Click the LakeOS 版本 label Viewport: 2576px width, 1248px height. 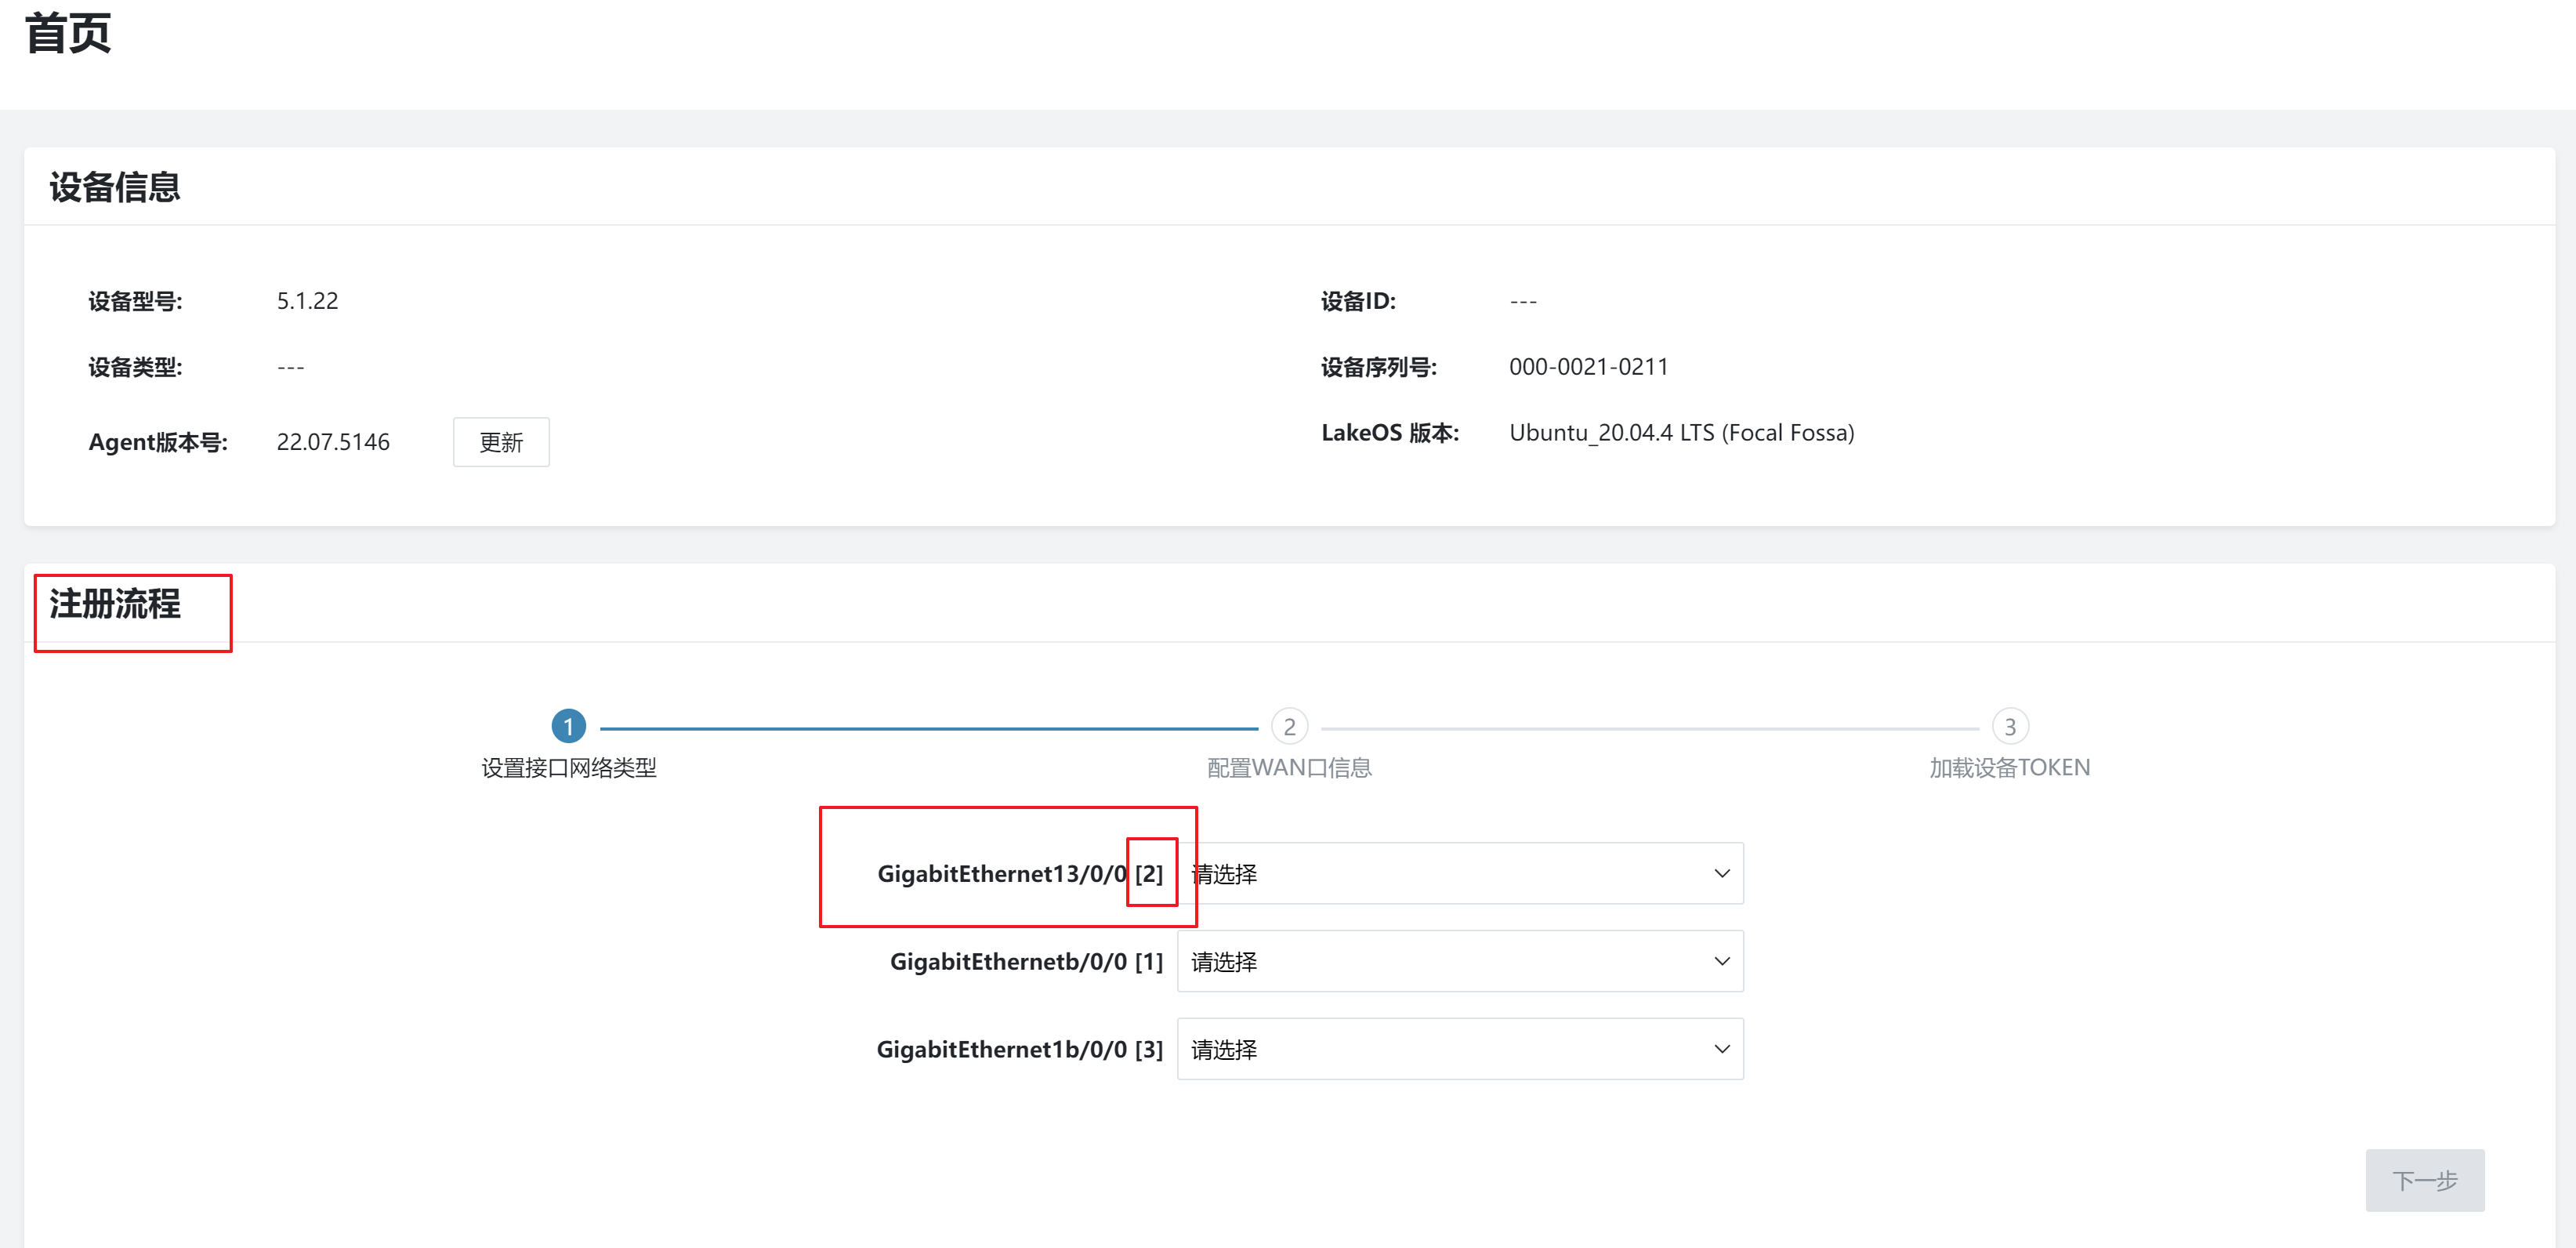[x=1390, y=433]
